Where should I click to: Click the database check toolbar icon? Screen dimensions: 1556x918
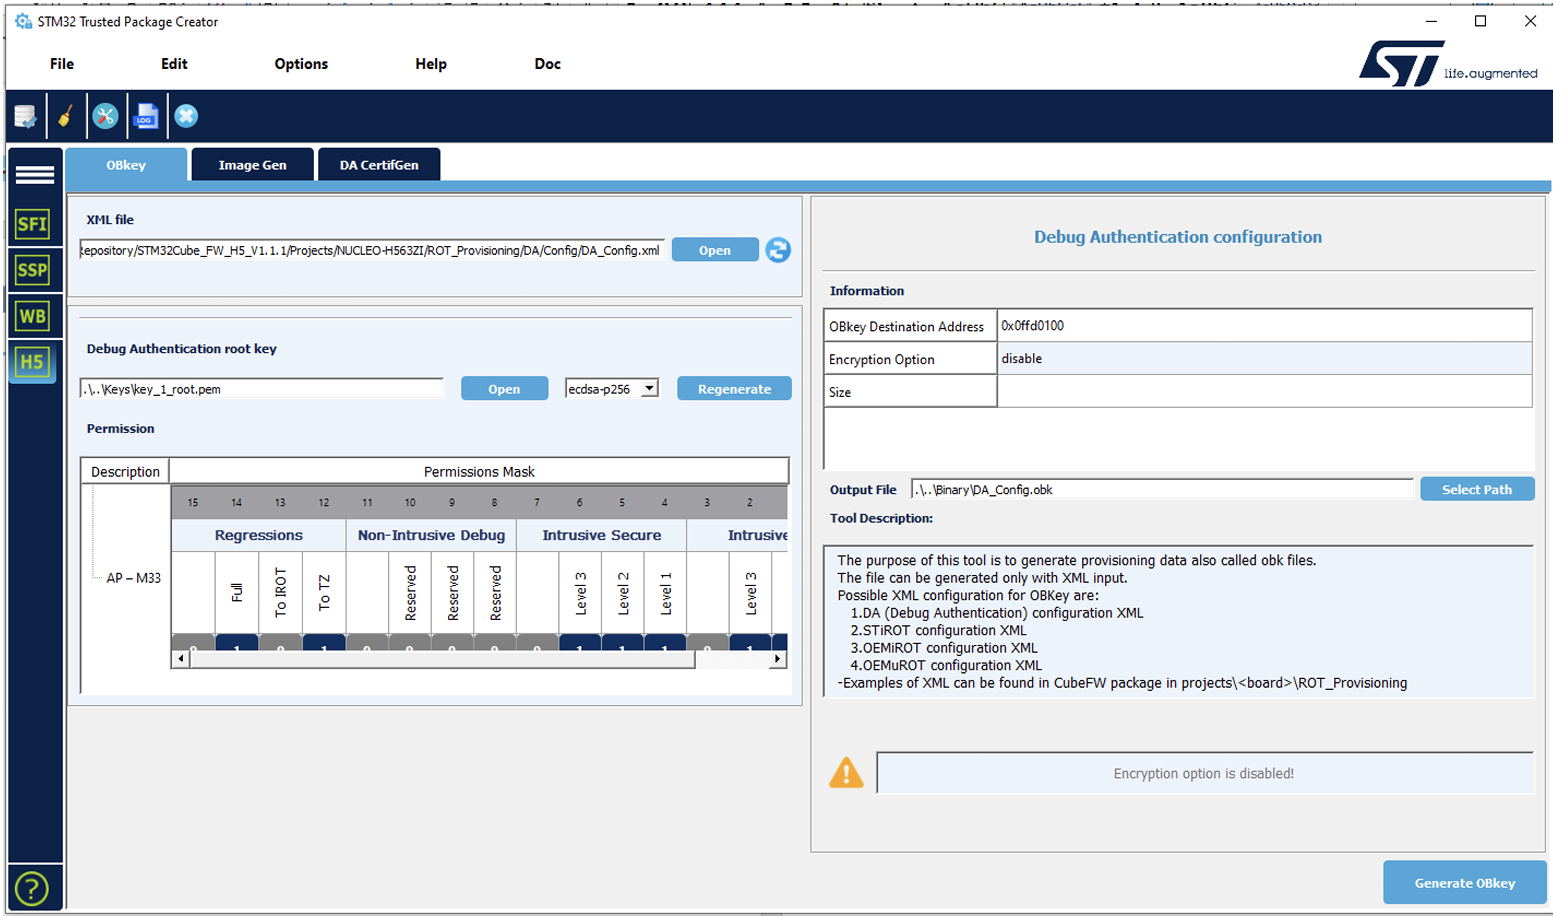(x=25, y=117)
